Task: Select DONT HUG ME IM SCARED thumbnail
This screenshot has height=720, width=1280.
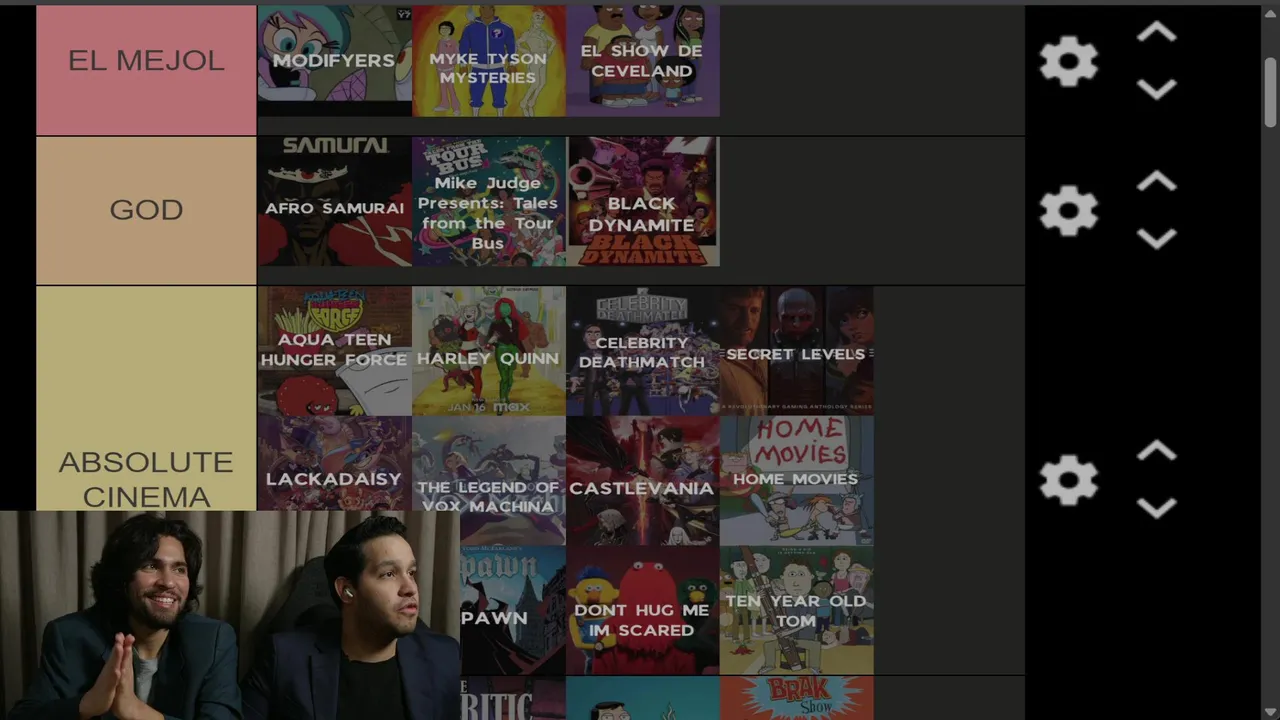Action: click(643, 610)
